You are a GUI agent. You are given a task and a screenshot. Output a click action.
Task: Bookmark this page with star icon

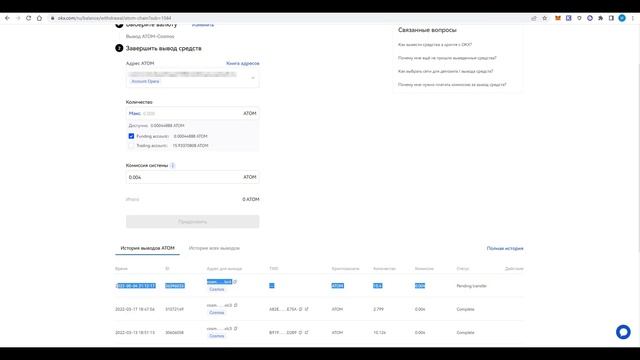pos(544,18)
